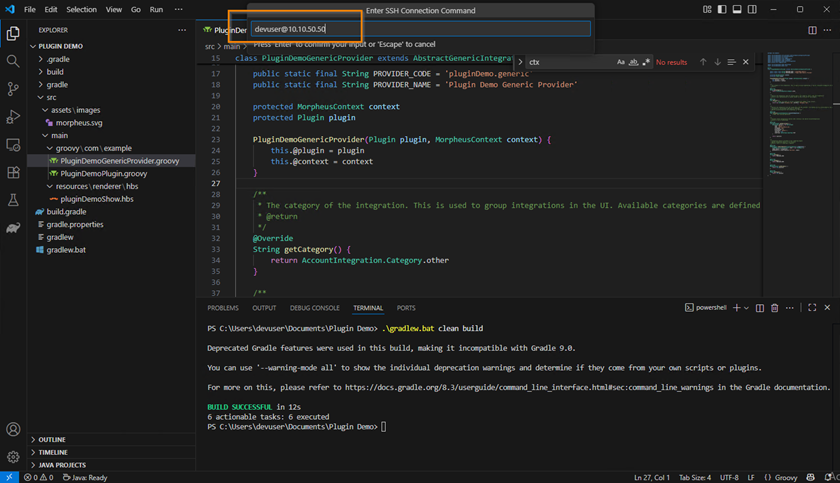840x483 pixels.
Task: Switch to the PROBLEMS tab
Action: 223,308
